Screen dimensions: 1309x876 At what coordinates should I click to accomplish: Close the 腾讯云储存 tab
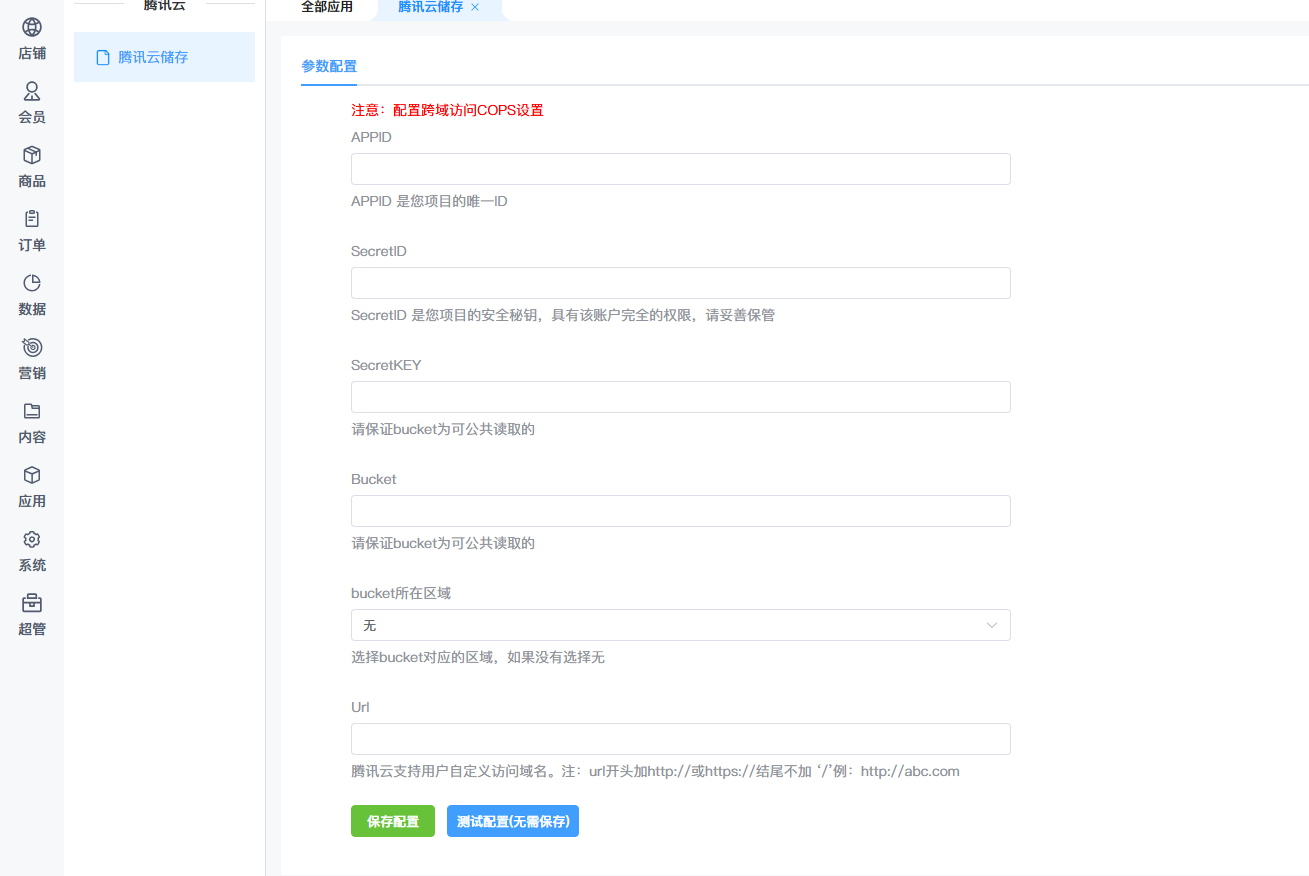coord(475,7)
